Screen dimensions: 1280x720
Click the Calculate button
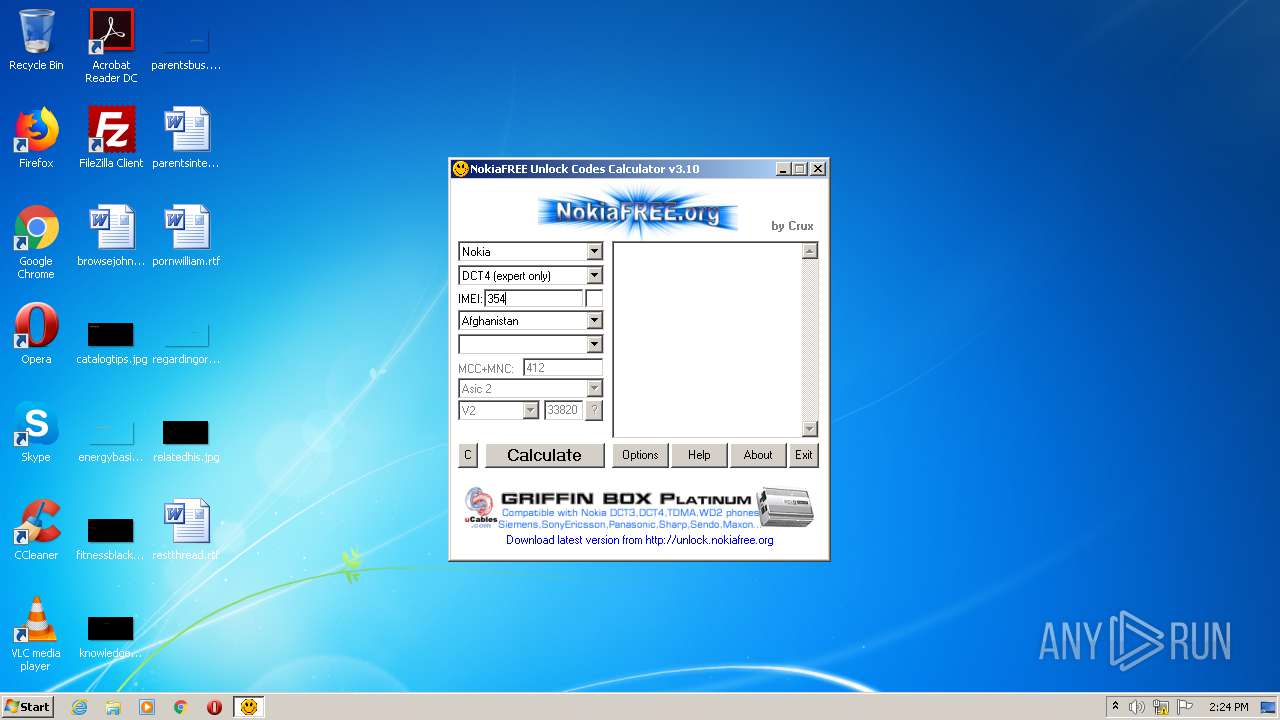tap(544, 455)
